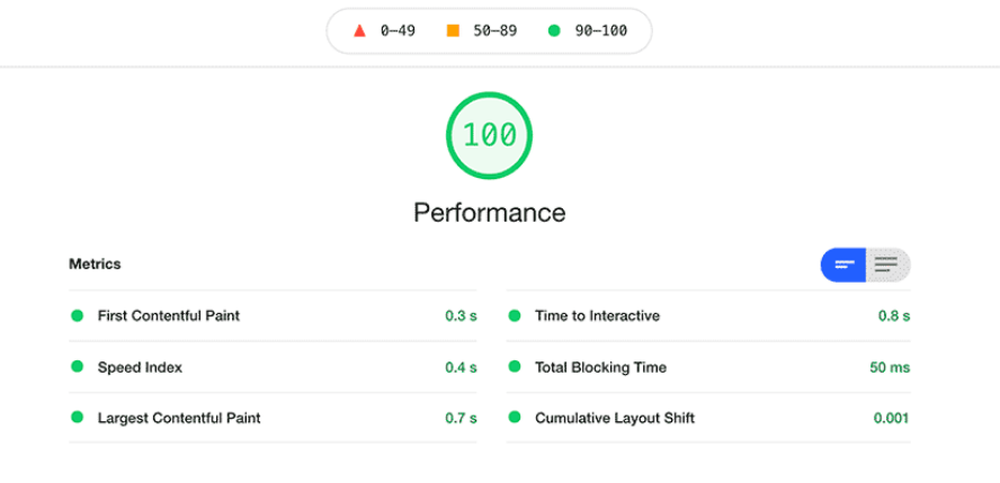The height and width of the screenshot is (483, 1000).
Task: Click the green dot beside Largest Contentful Paint
Action: point(77,418)
